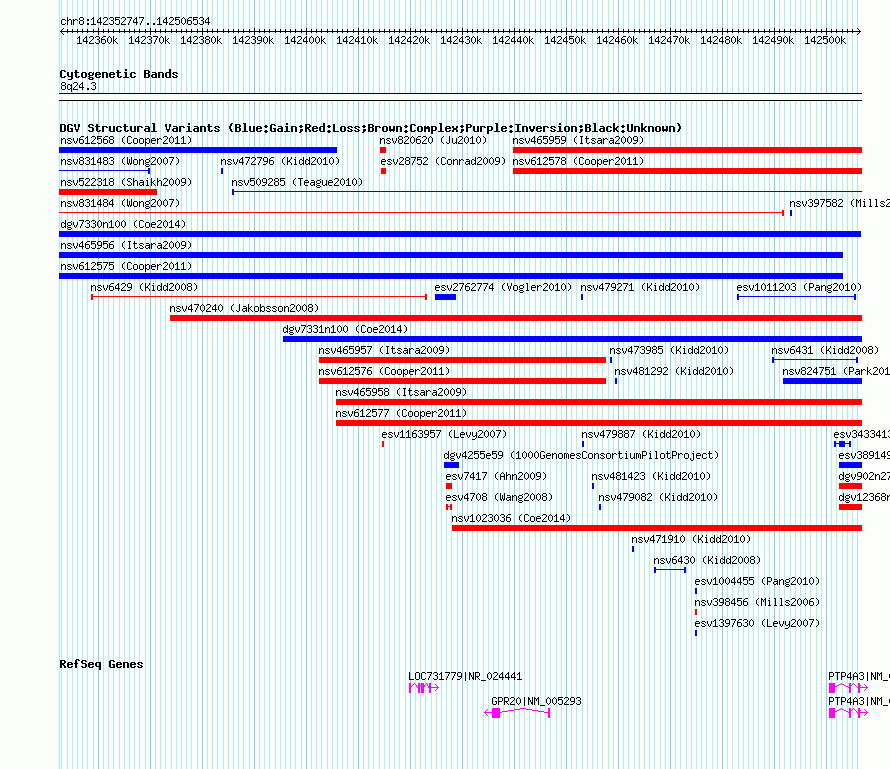Click the nsv509285 (Teague2010) label
The width and height of the screenshot is (890, 769).
(297, 182)
